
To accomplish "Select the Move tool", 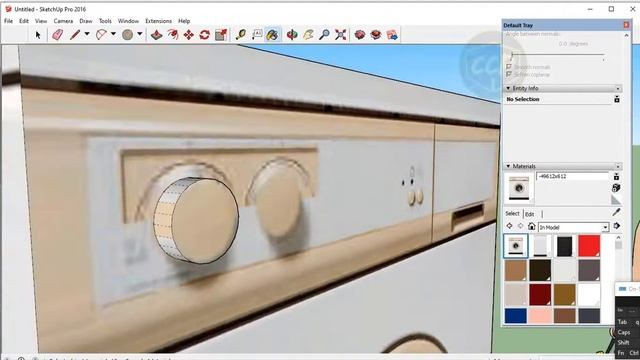I will point(189,35).
